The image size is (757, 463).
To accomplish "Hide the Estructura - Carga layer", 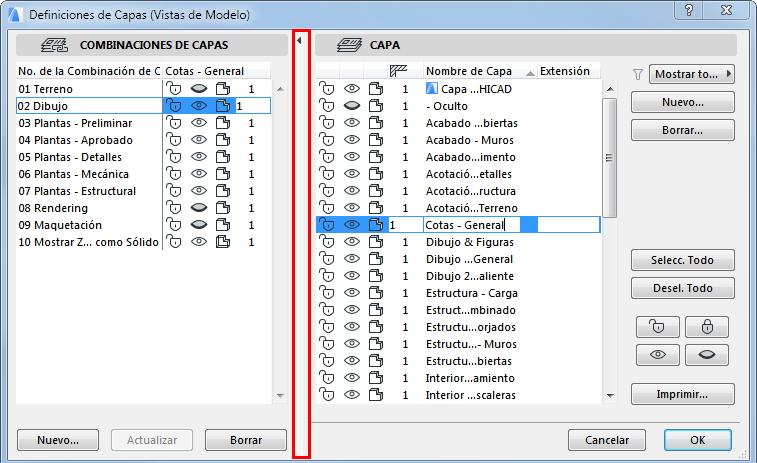I will pyautogui.click(x=352, y=293).
